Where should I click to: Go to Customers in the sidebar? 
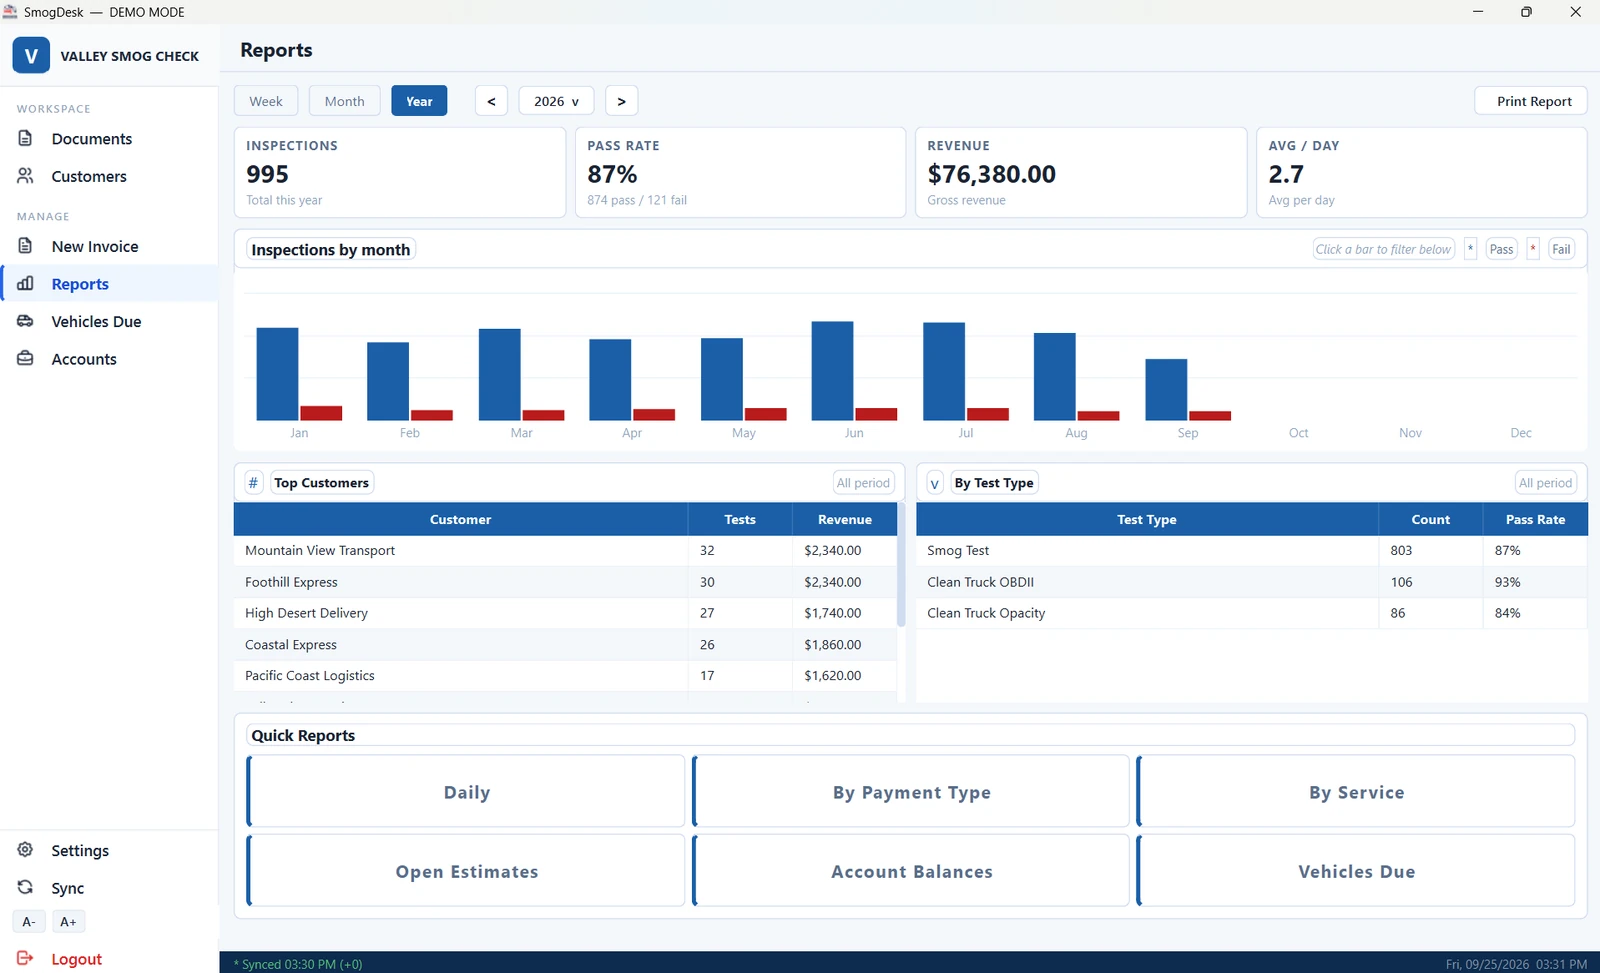tap(109, 176)
